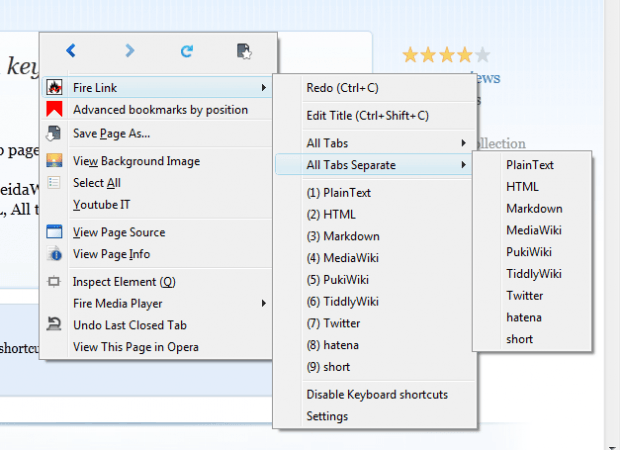Expand the Fire Media Player submenu arrow
Image resolution: width=620 pixels, height=450 pixels.
click(264, 303)
